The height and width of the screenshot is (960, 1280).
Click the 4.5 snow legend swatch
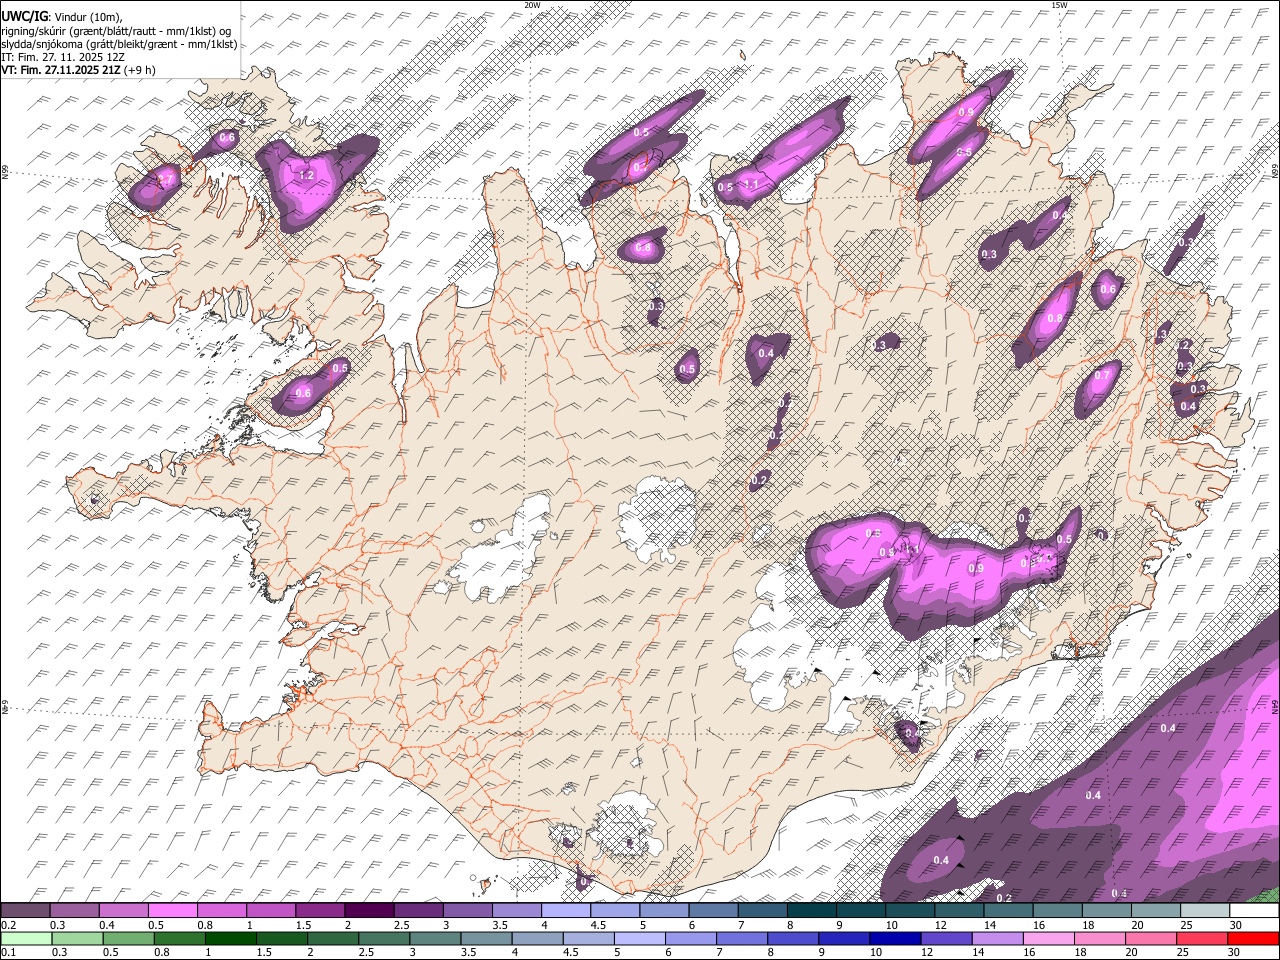614,911
